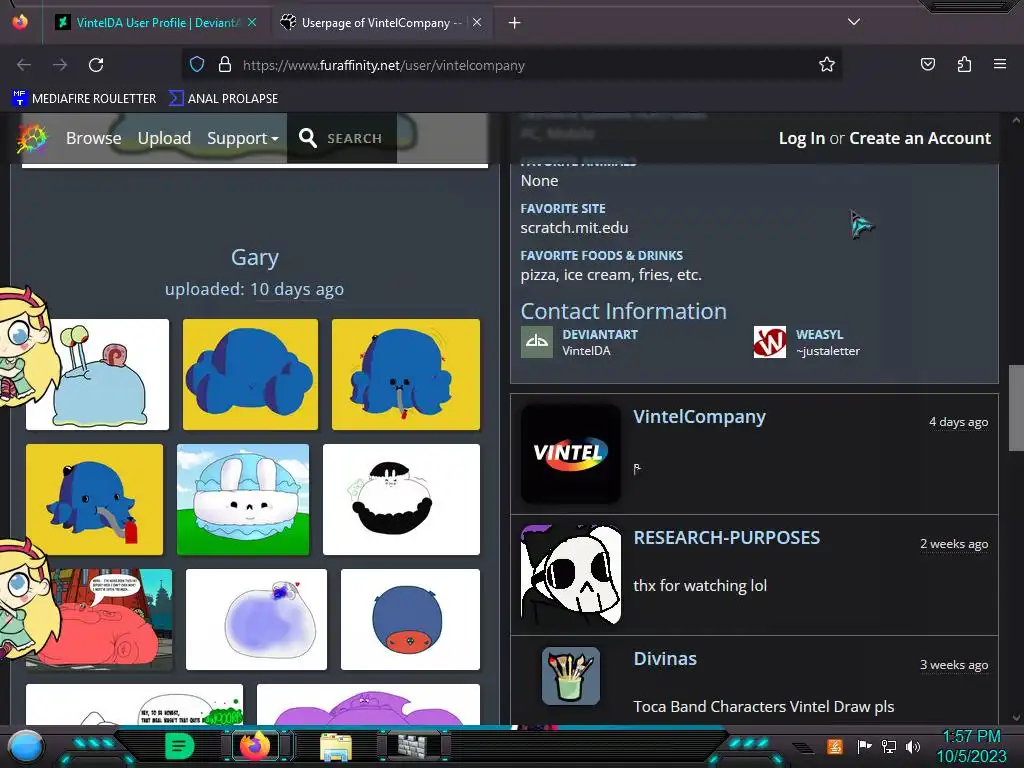The image size is (1024, 768).
Task: Close the VintelDA DeviantArt tab
Action: click(x=252, y=22)
